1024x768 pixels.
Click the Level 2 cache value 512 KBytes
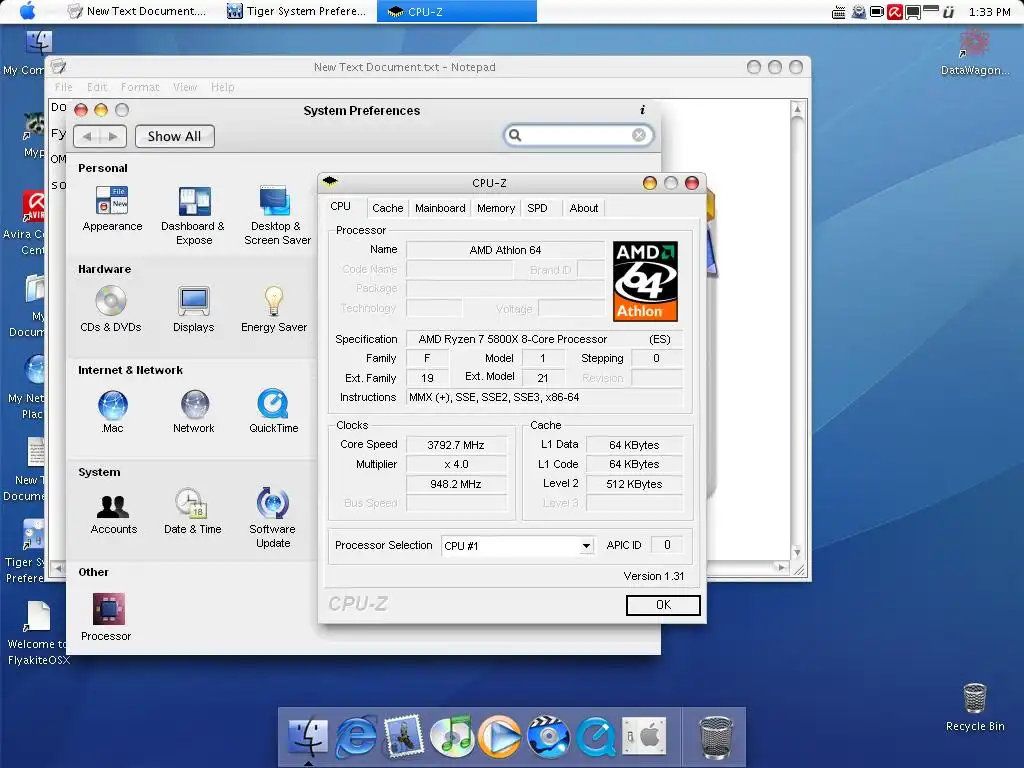[634, 484]
